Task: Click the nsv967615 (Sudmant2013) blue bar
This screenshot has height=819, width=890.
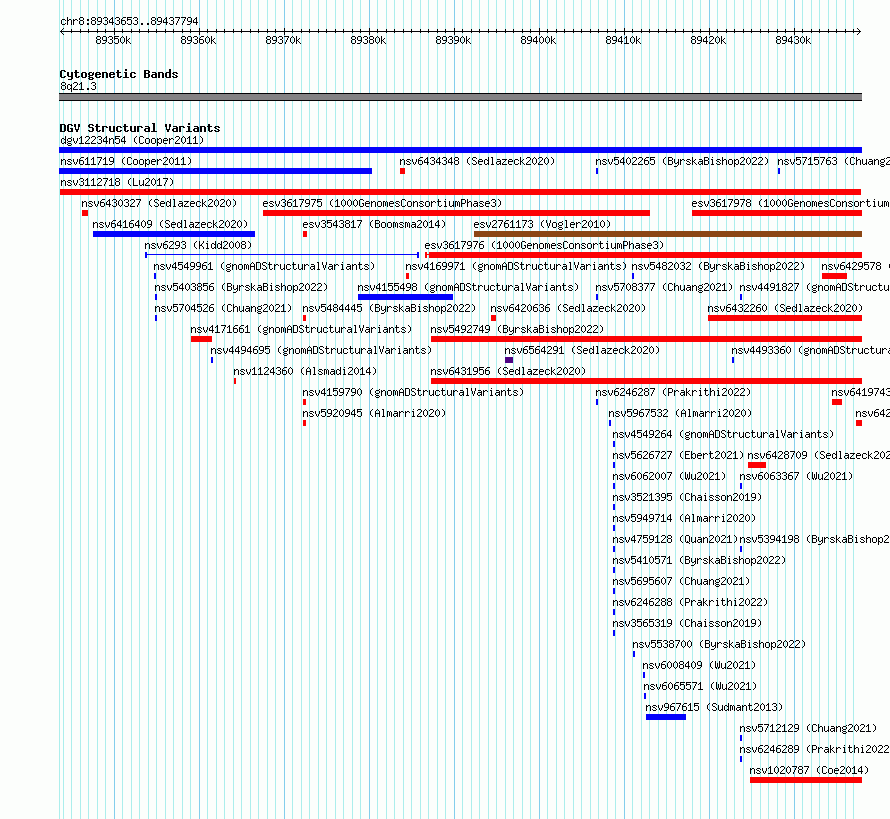Action: tap(666, 717)
